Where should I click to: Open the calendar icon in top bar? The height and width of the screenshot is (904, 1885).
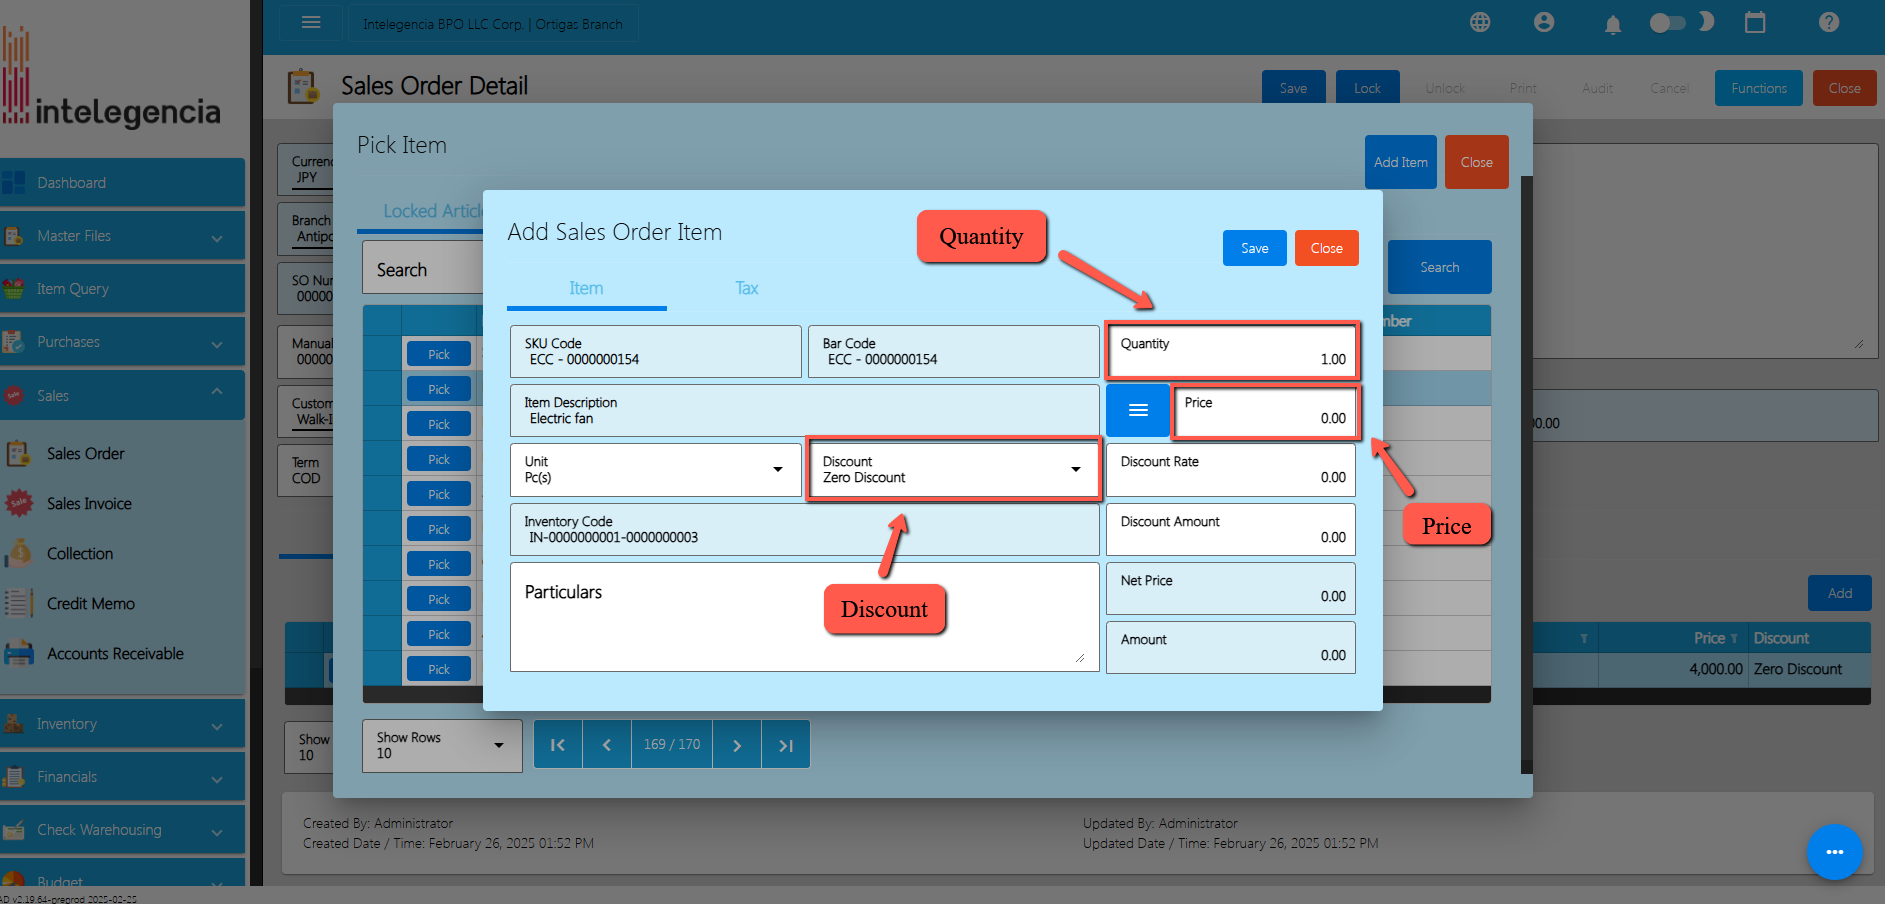pyautogui.click(x=1755, y=22)
